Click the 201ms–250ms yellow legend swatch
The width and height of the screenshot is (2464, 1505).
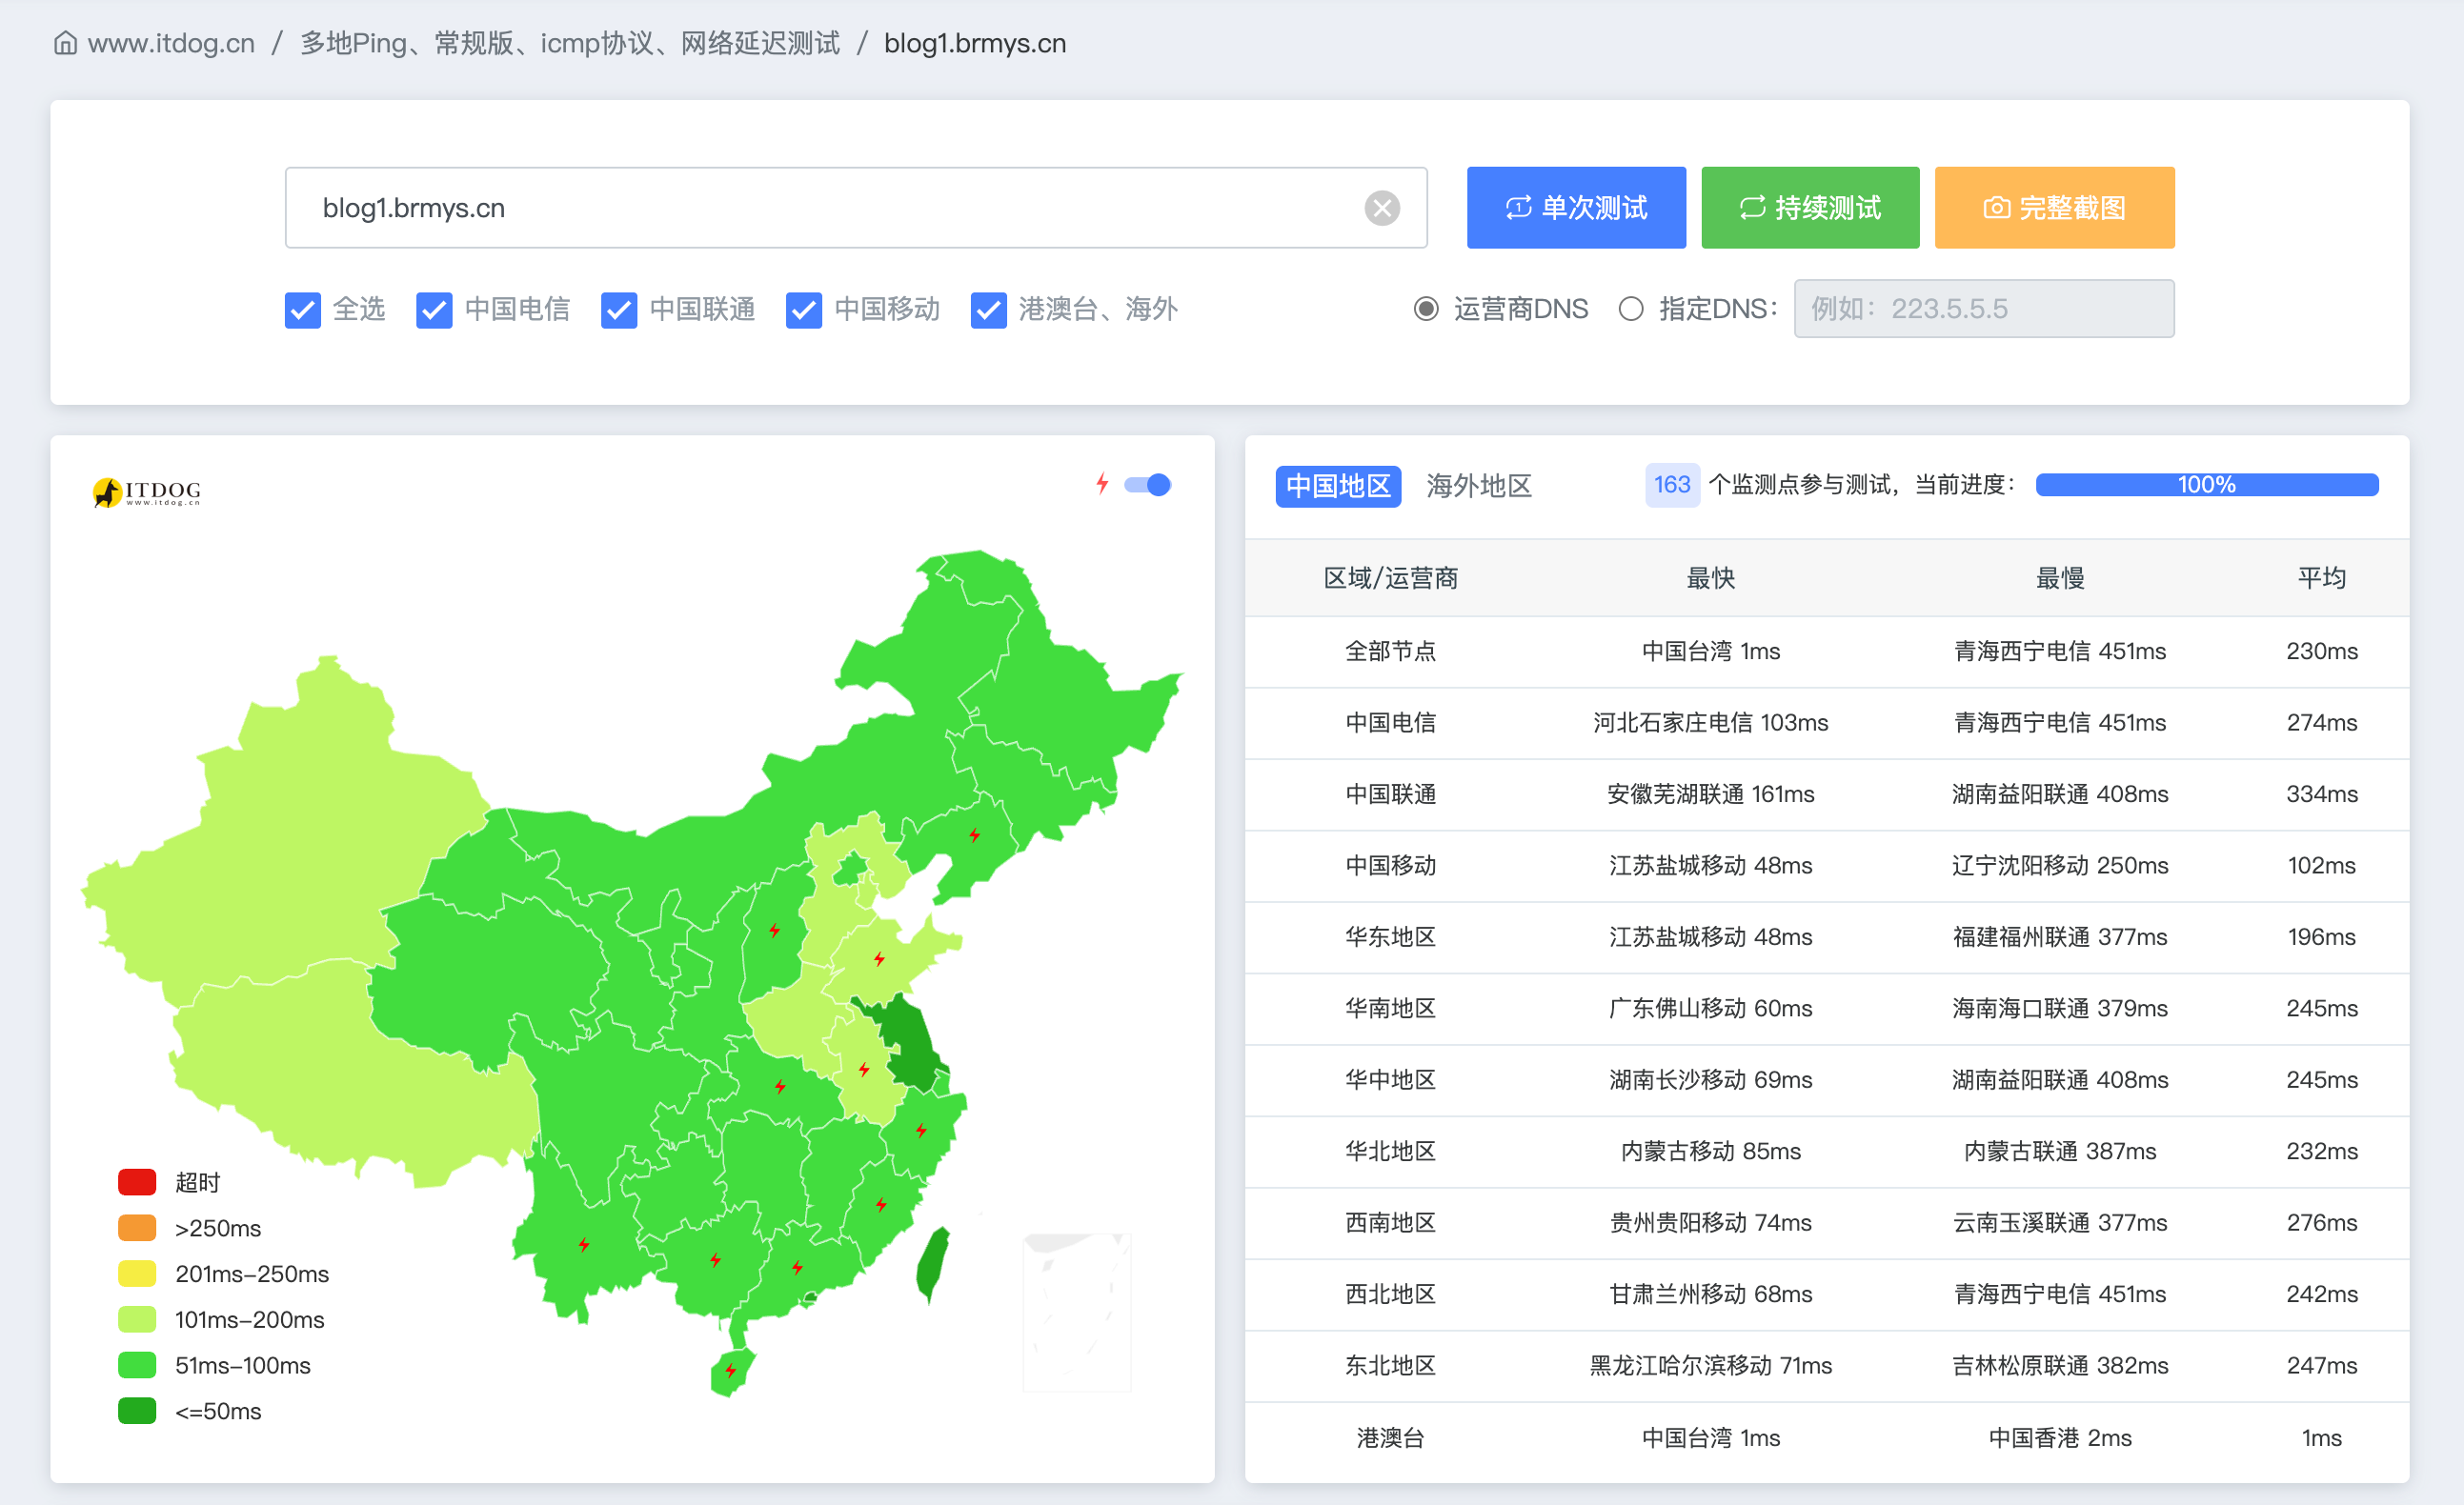pyautogui.click(x=137, y=1274)
